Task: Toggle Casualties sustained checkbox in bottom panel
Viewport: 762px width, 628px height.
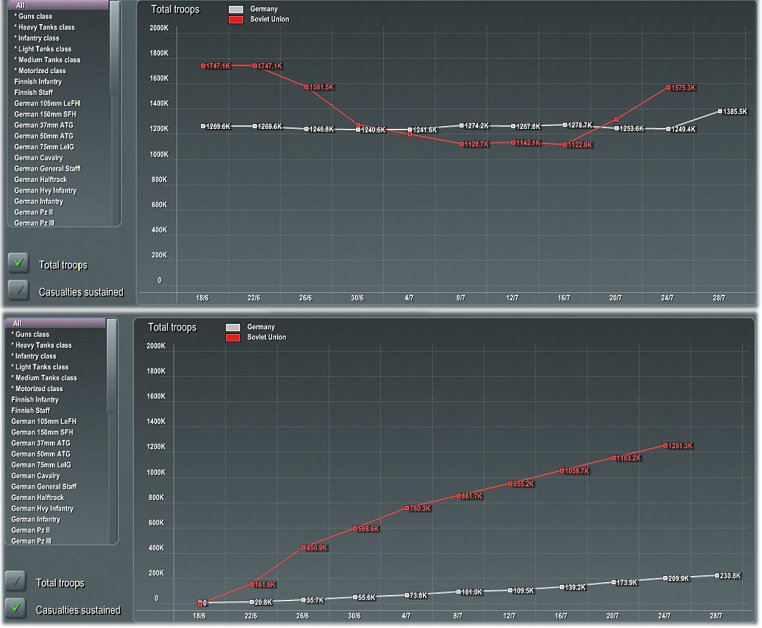Action: (x=16, y=608)
